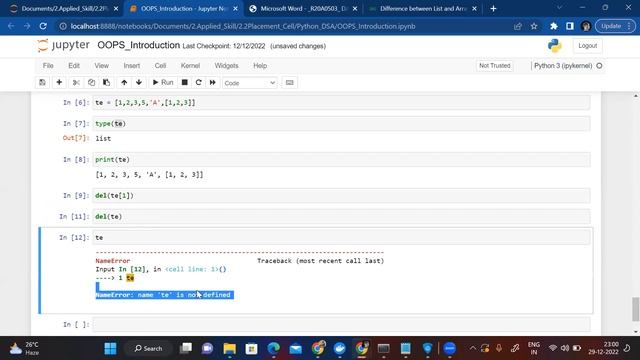Show hidden system tray icons chevron
Screen dimensions: 640x360
[x=472, y=348]
